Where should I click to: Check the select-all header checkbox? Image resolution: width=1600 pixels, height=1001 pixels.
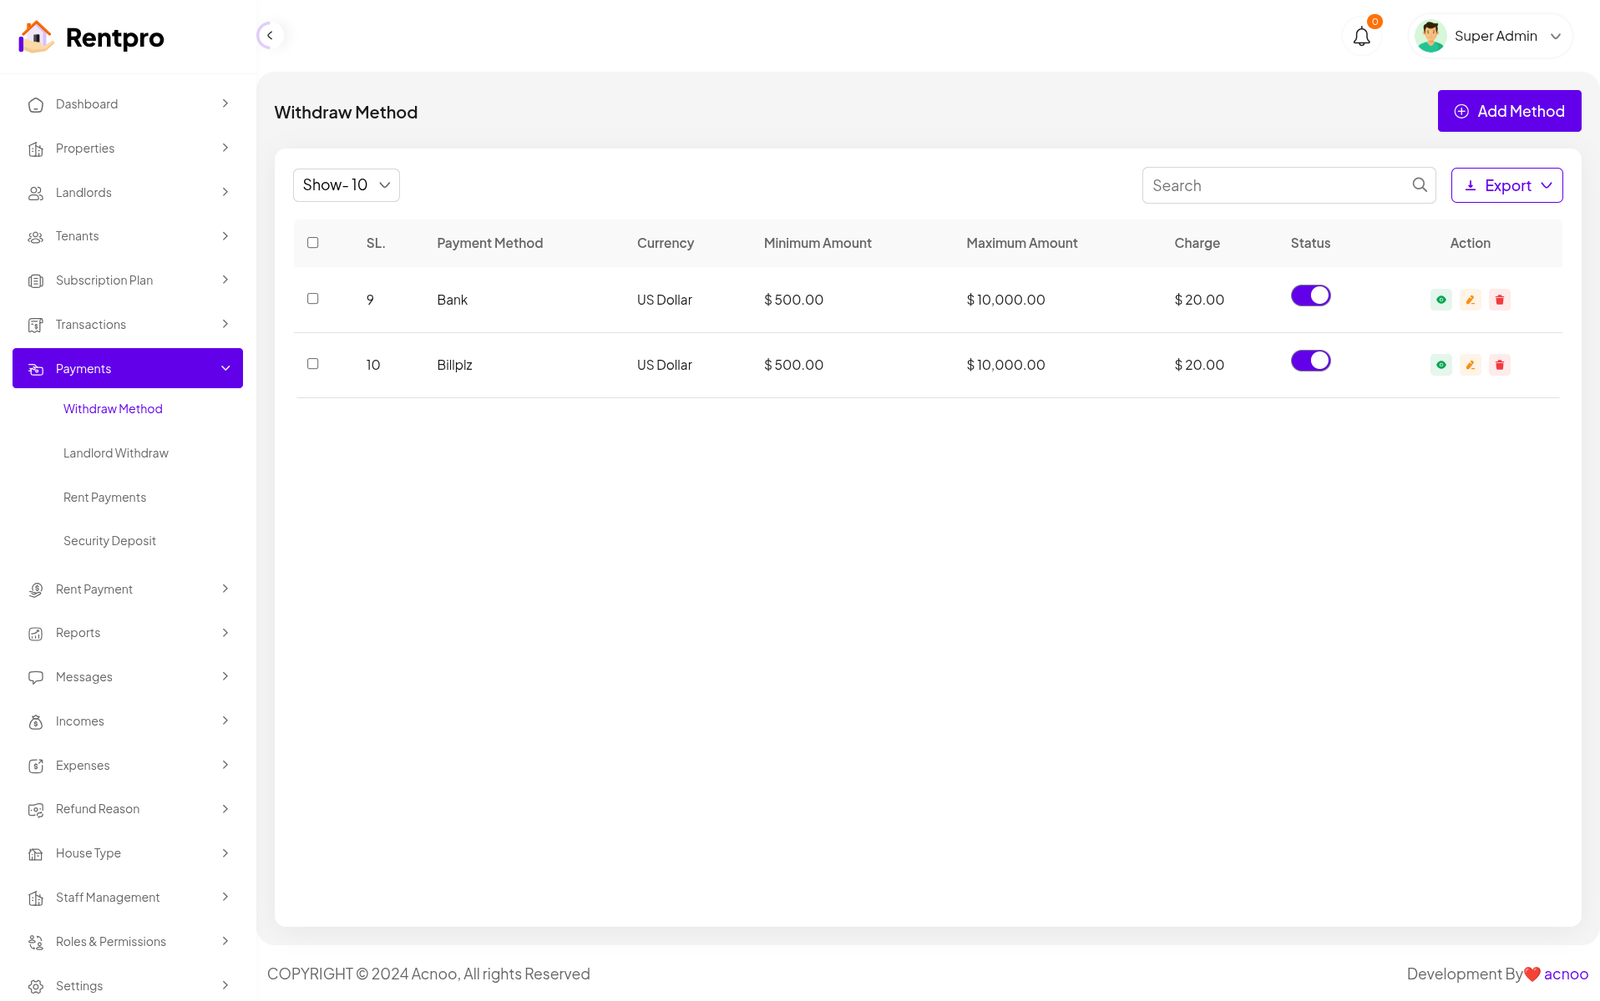tap(313, 243)
